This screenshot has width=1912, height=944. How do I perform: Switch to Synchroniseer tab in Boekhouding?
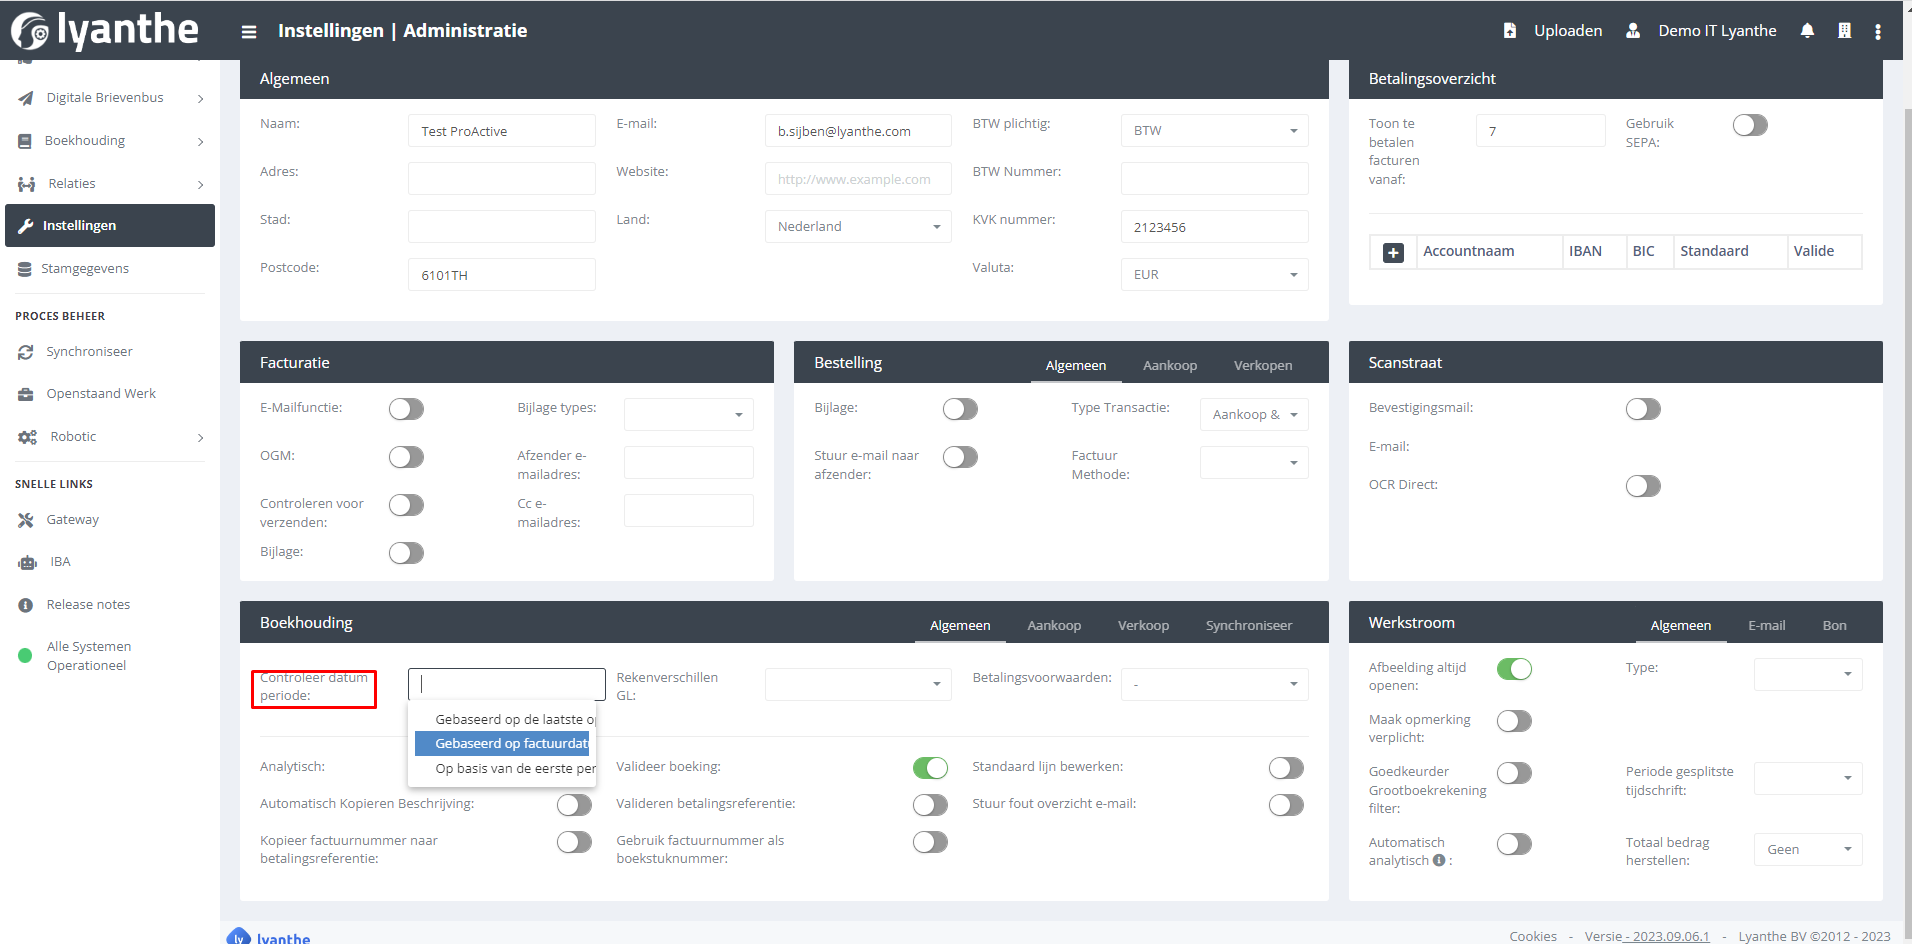1248,626
